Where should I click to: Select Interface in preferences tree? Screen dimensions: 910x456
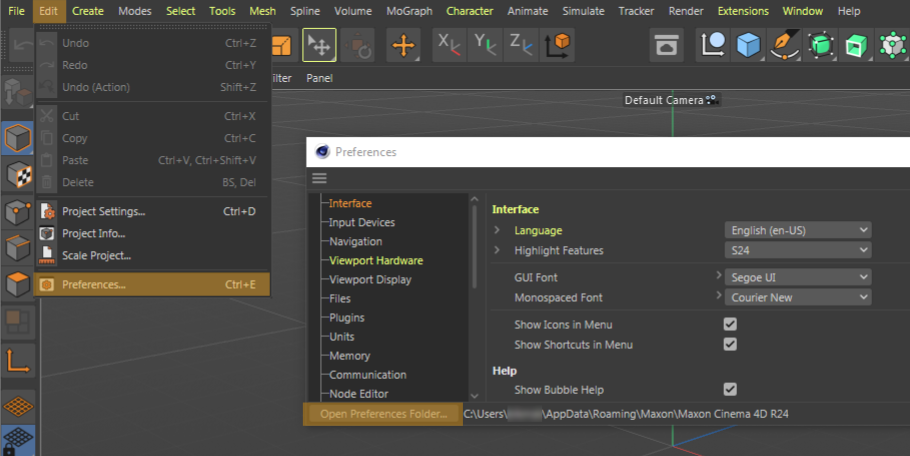coord(350,204)
